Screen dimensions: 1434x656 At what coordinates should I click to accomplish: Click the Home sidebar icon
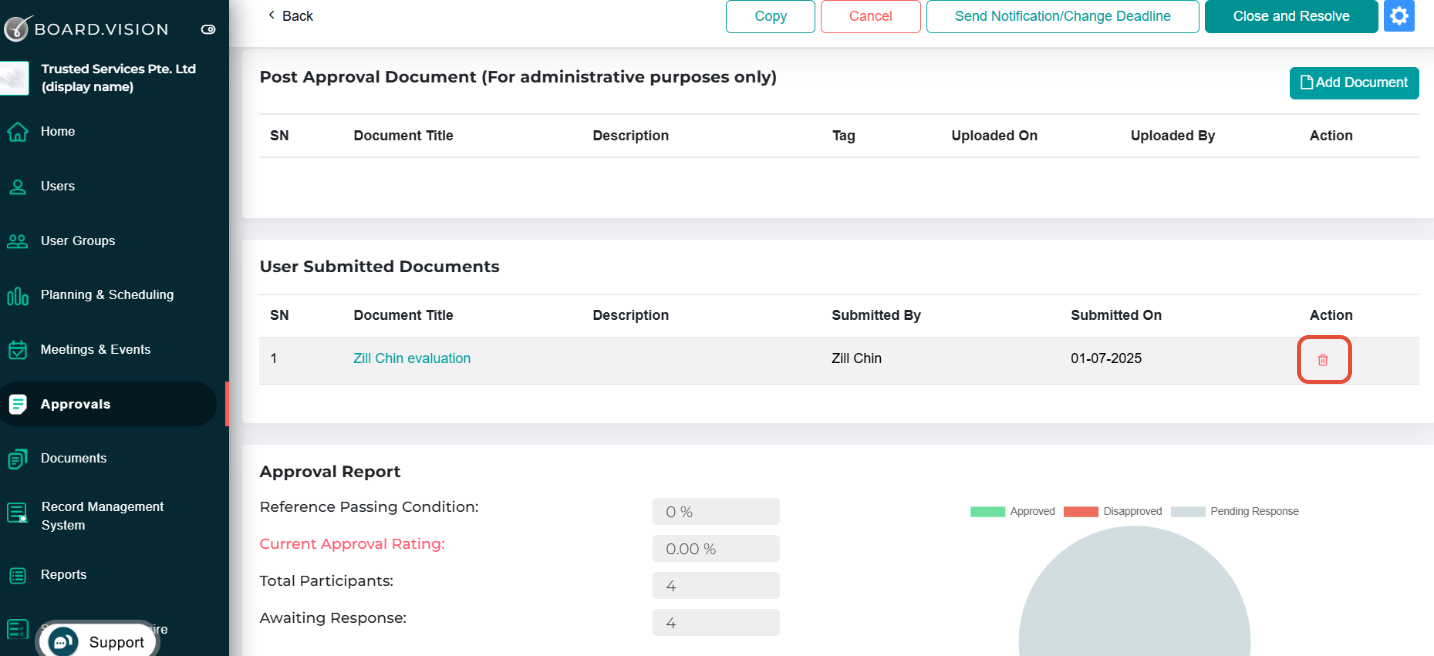point(17,132)
